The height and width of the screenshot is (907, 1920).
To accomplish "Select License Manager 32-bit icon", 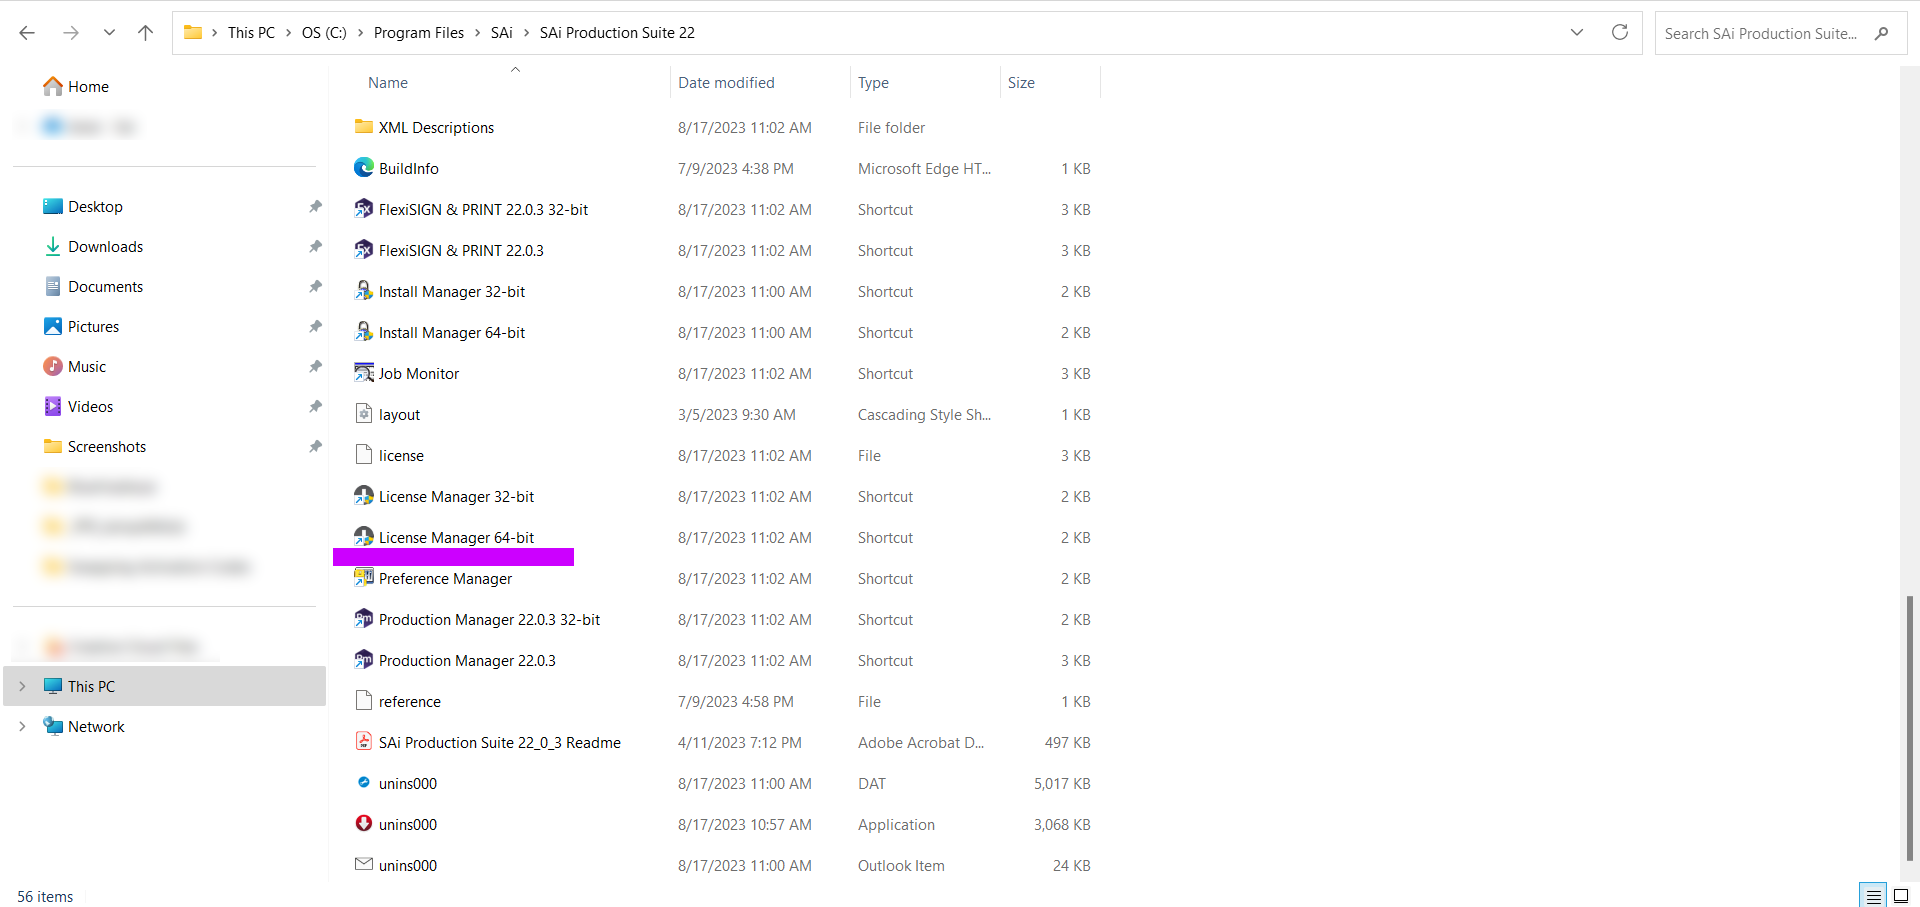I will tap(364, 496).
